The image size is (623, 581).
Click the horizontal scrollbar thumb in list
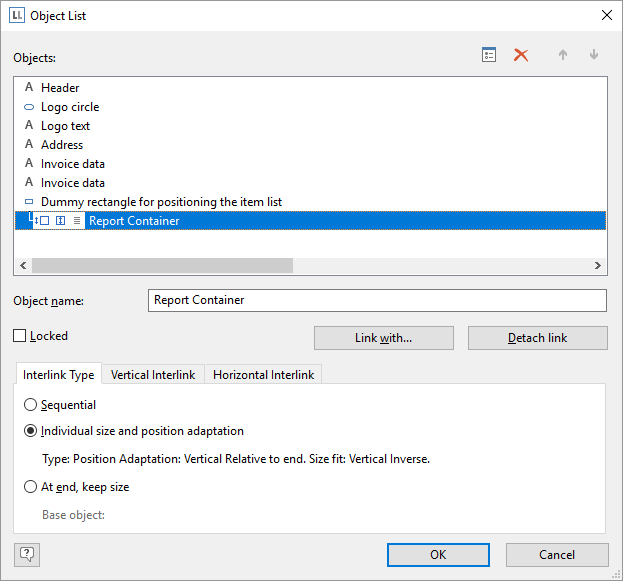coord(162,266)
